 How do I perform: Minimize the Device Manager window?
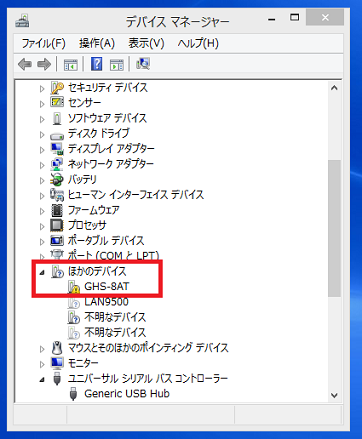pos(272,19)
